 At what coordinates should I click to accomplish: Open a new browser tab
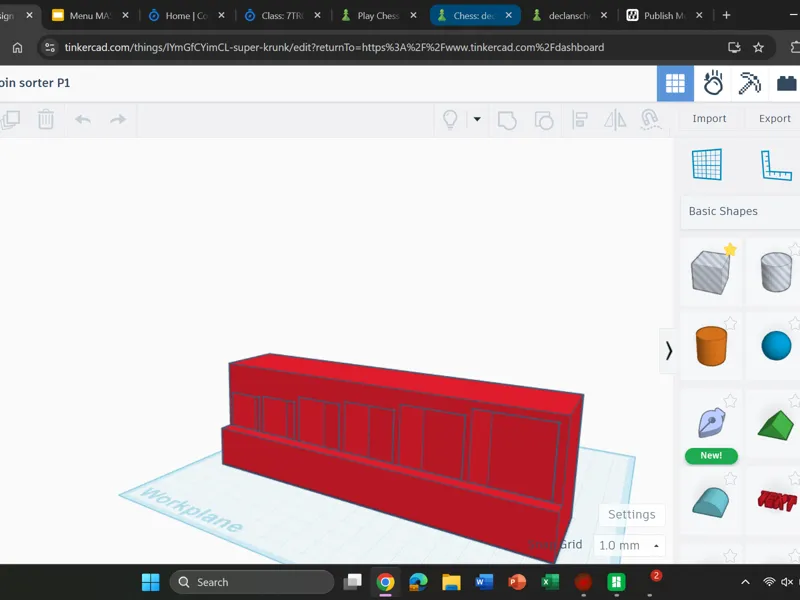click(x=726, y=15)
